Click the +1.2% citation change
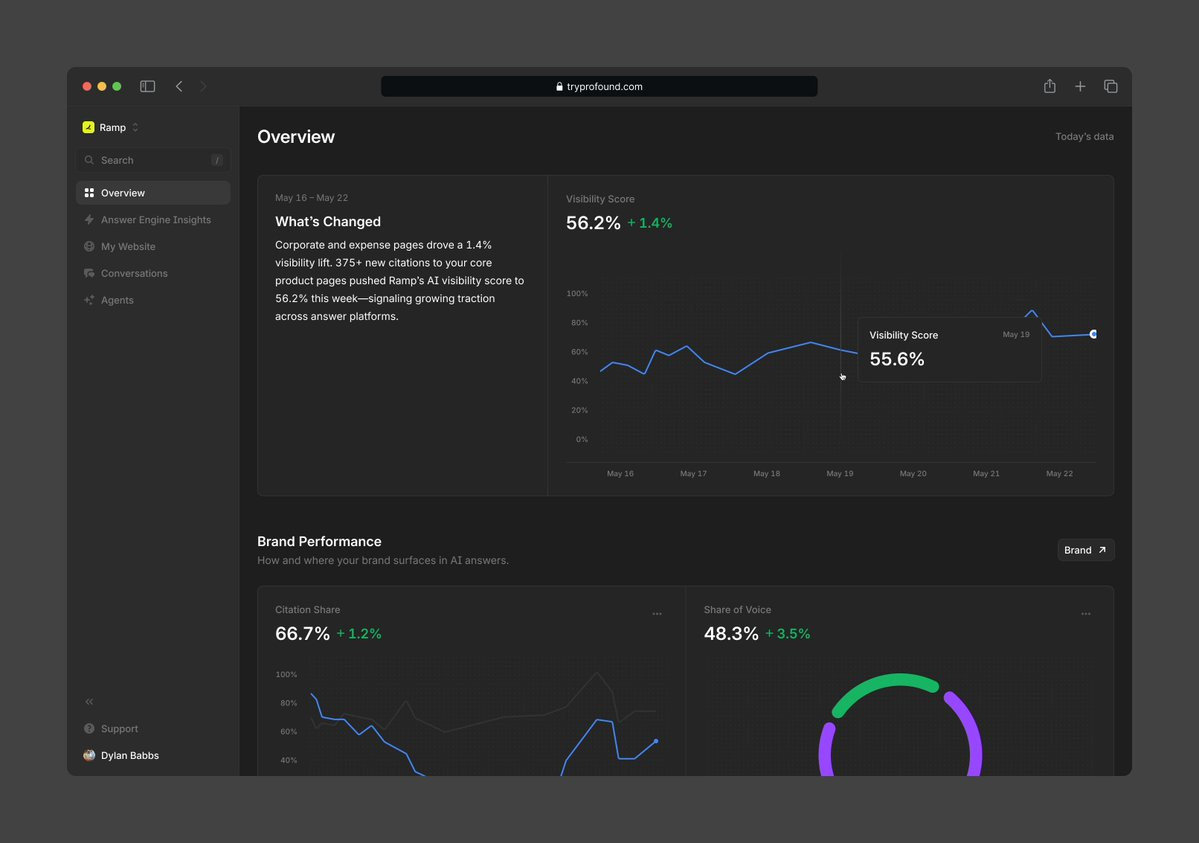 coord(359,634)
